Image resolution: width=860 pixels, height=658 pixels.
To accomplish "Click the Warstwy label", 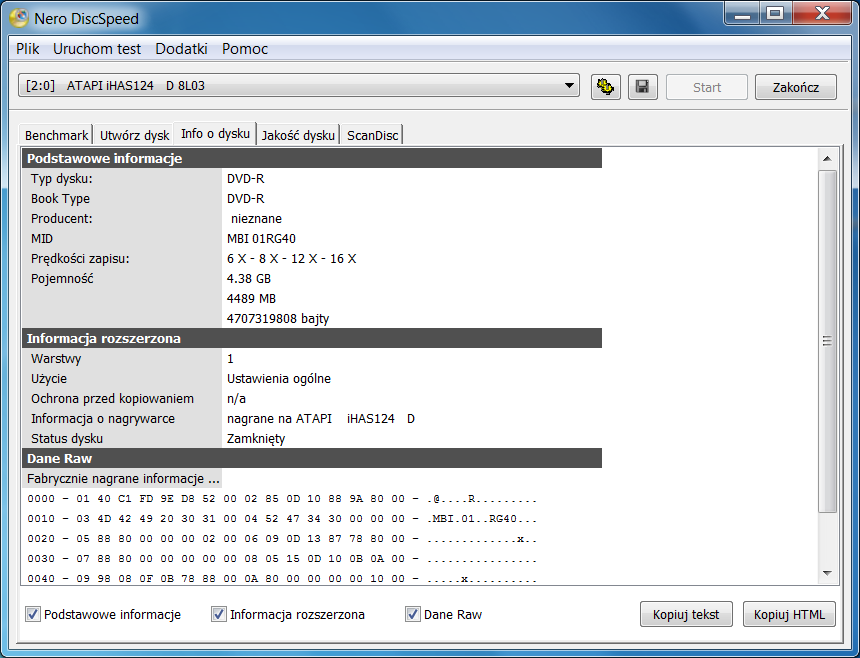I will pyautogui.click(x=56, y=359).
